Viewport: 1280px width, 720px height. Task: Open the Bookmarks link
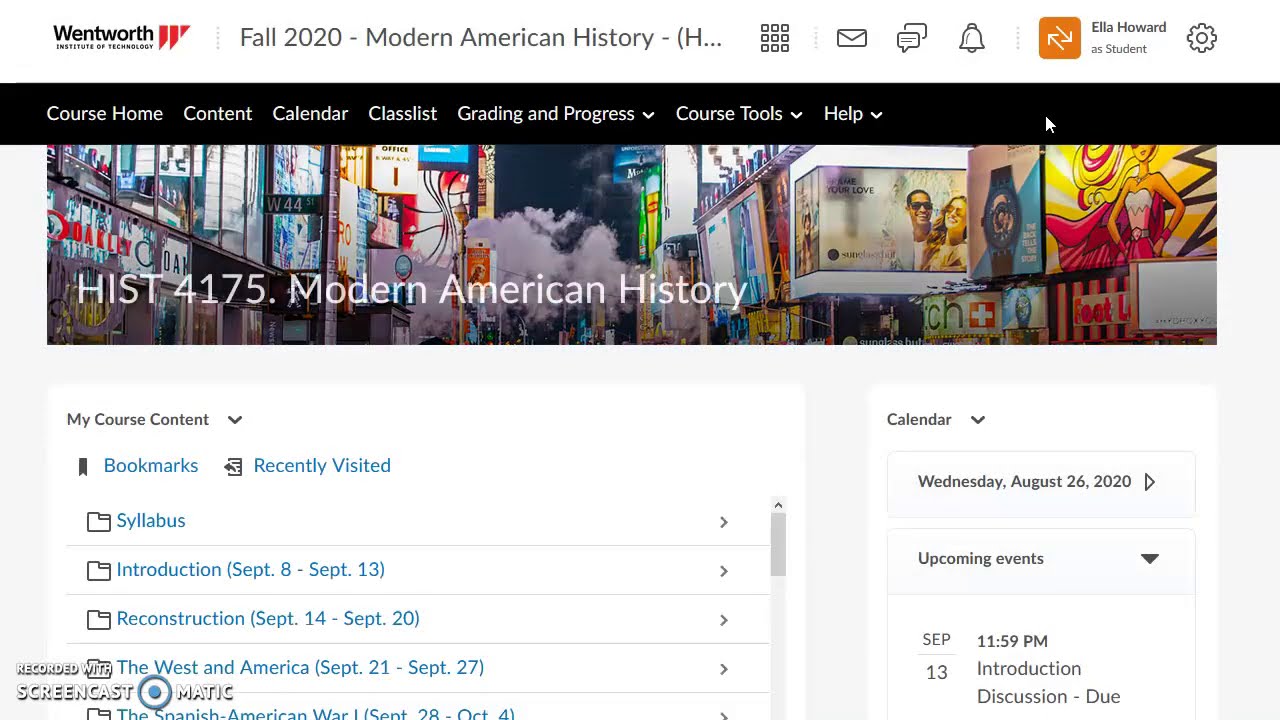[x=151, y=466]
